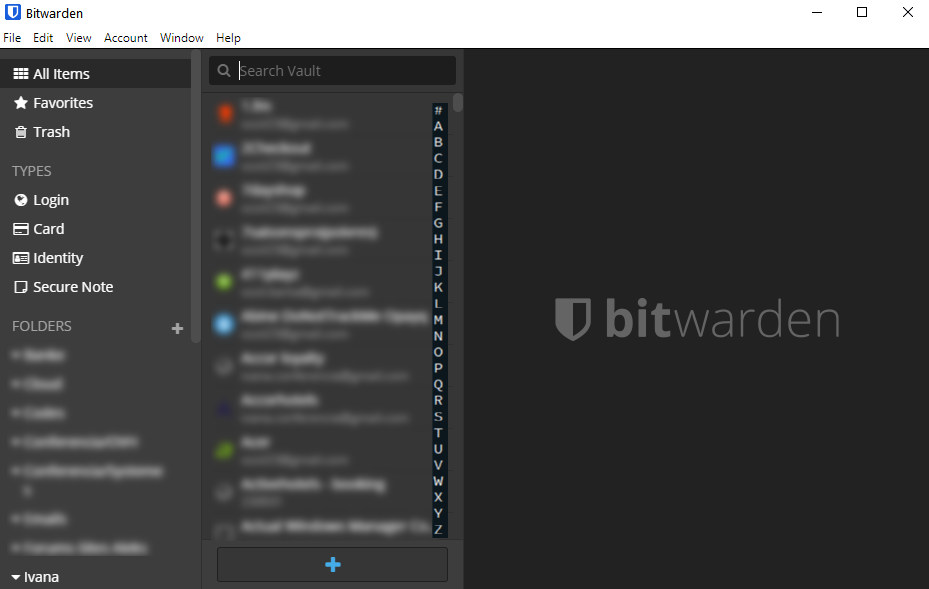The height and width of the screenshot is (589, 929).
Task: Open the Help menu
Action: (228, 38)
